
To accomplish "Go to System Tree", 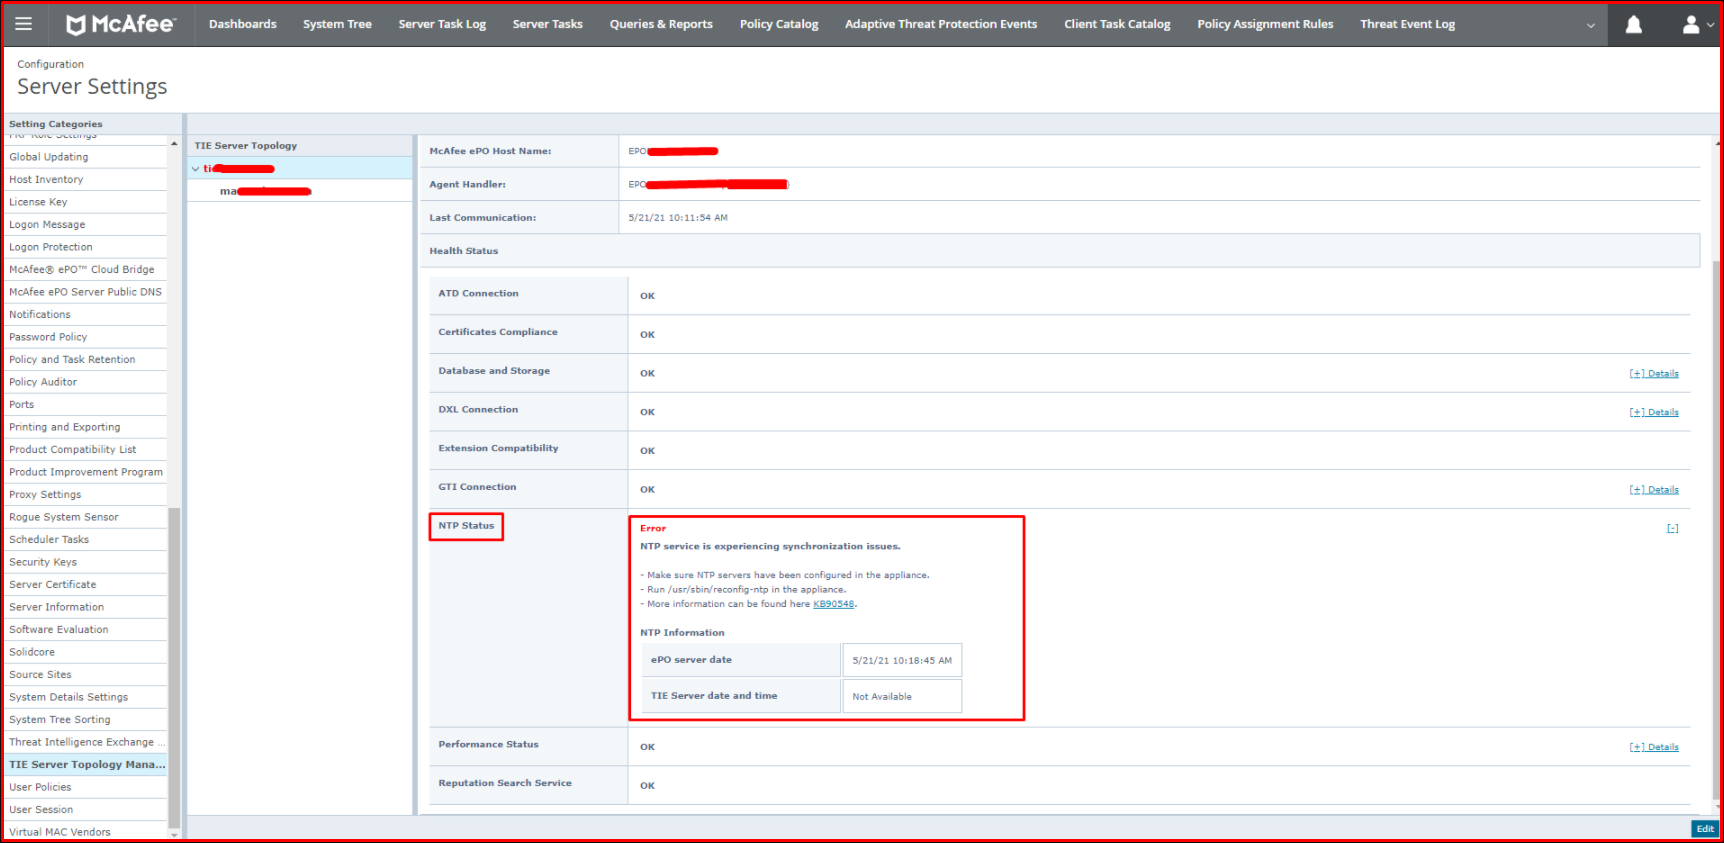I will click(x=337, y=24).
